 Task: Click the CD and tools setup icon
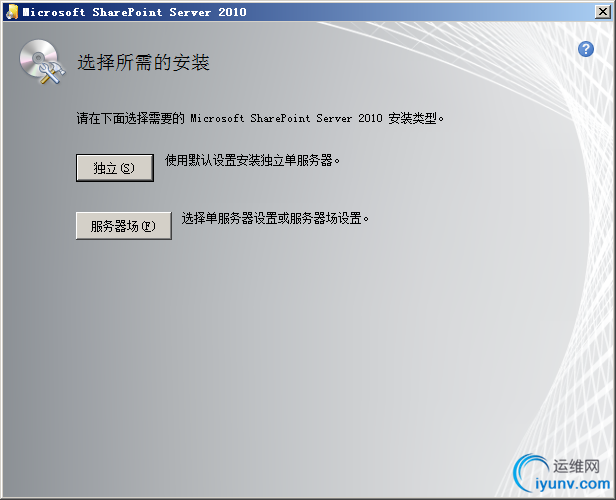42,62
